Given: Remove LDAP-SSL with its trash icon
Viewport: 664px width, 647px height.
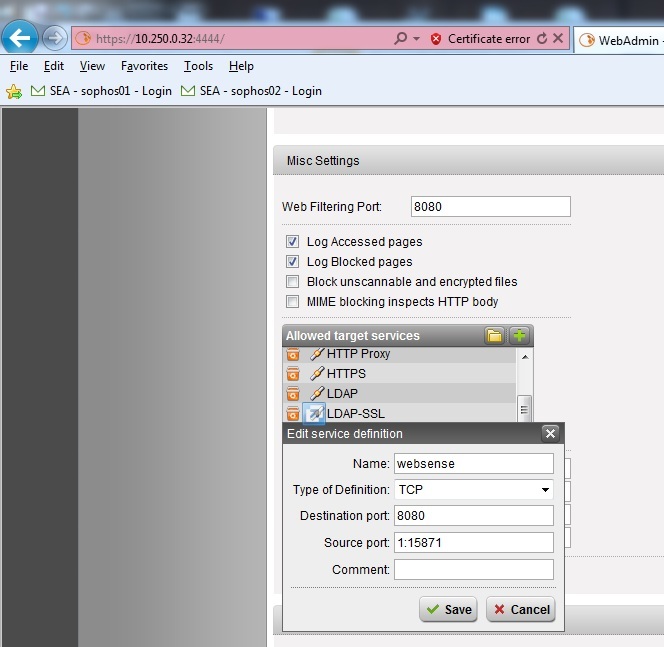Looking at the screenshot, I should (293, 413).
